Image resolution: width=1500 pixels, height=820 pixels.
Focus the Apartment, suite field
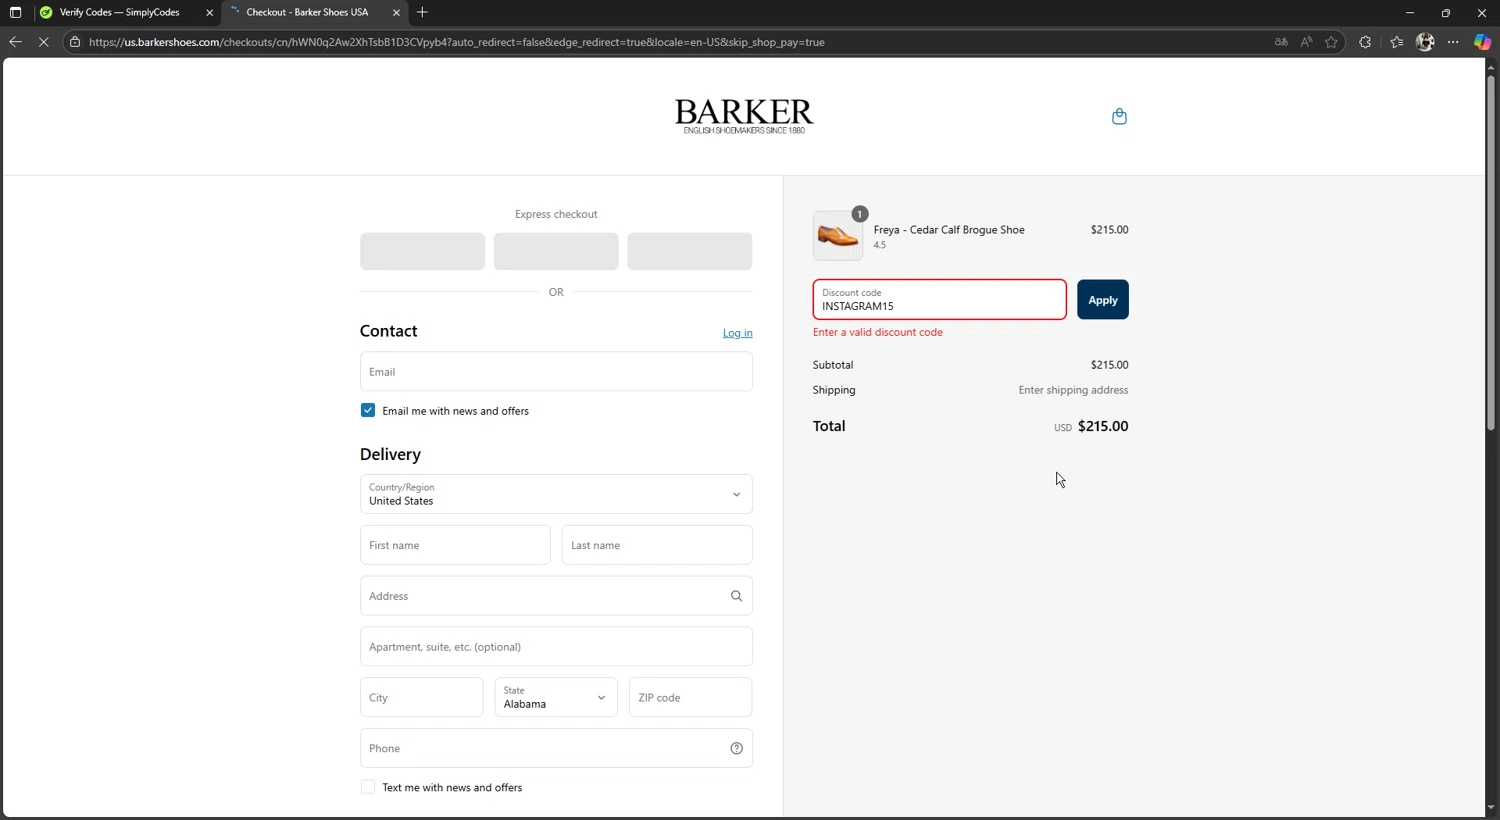point(556,646)
